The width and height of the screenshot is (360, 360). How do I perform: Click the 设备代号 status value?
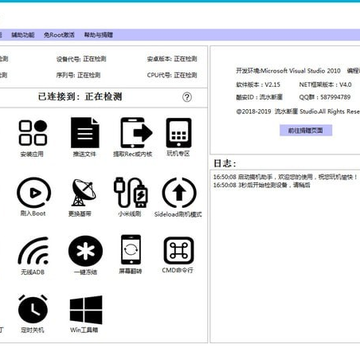94,59
